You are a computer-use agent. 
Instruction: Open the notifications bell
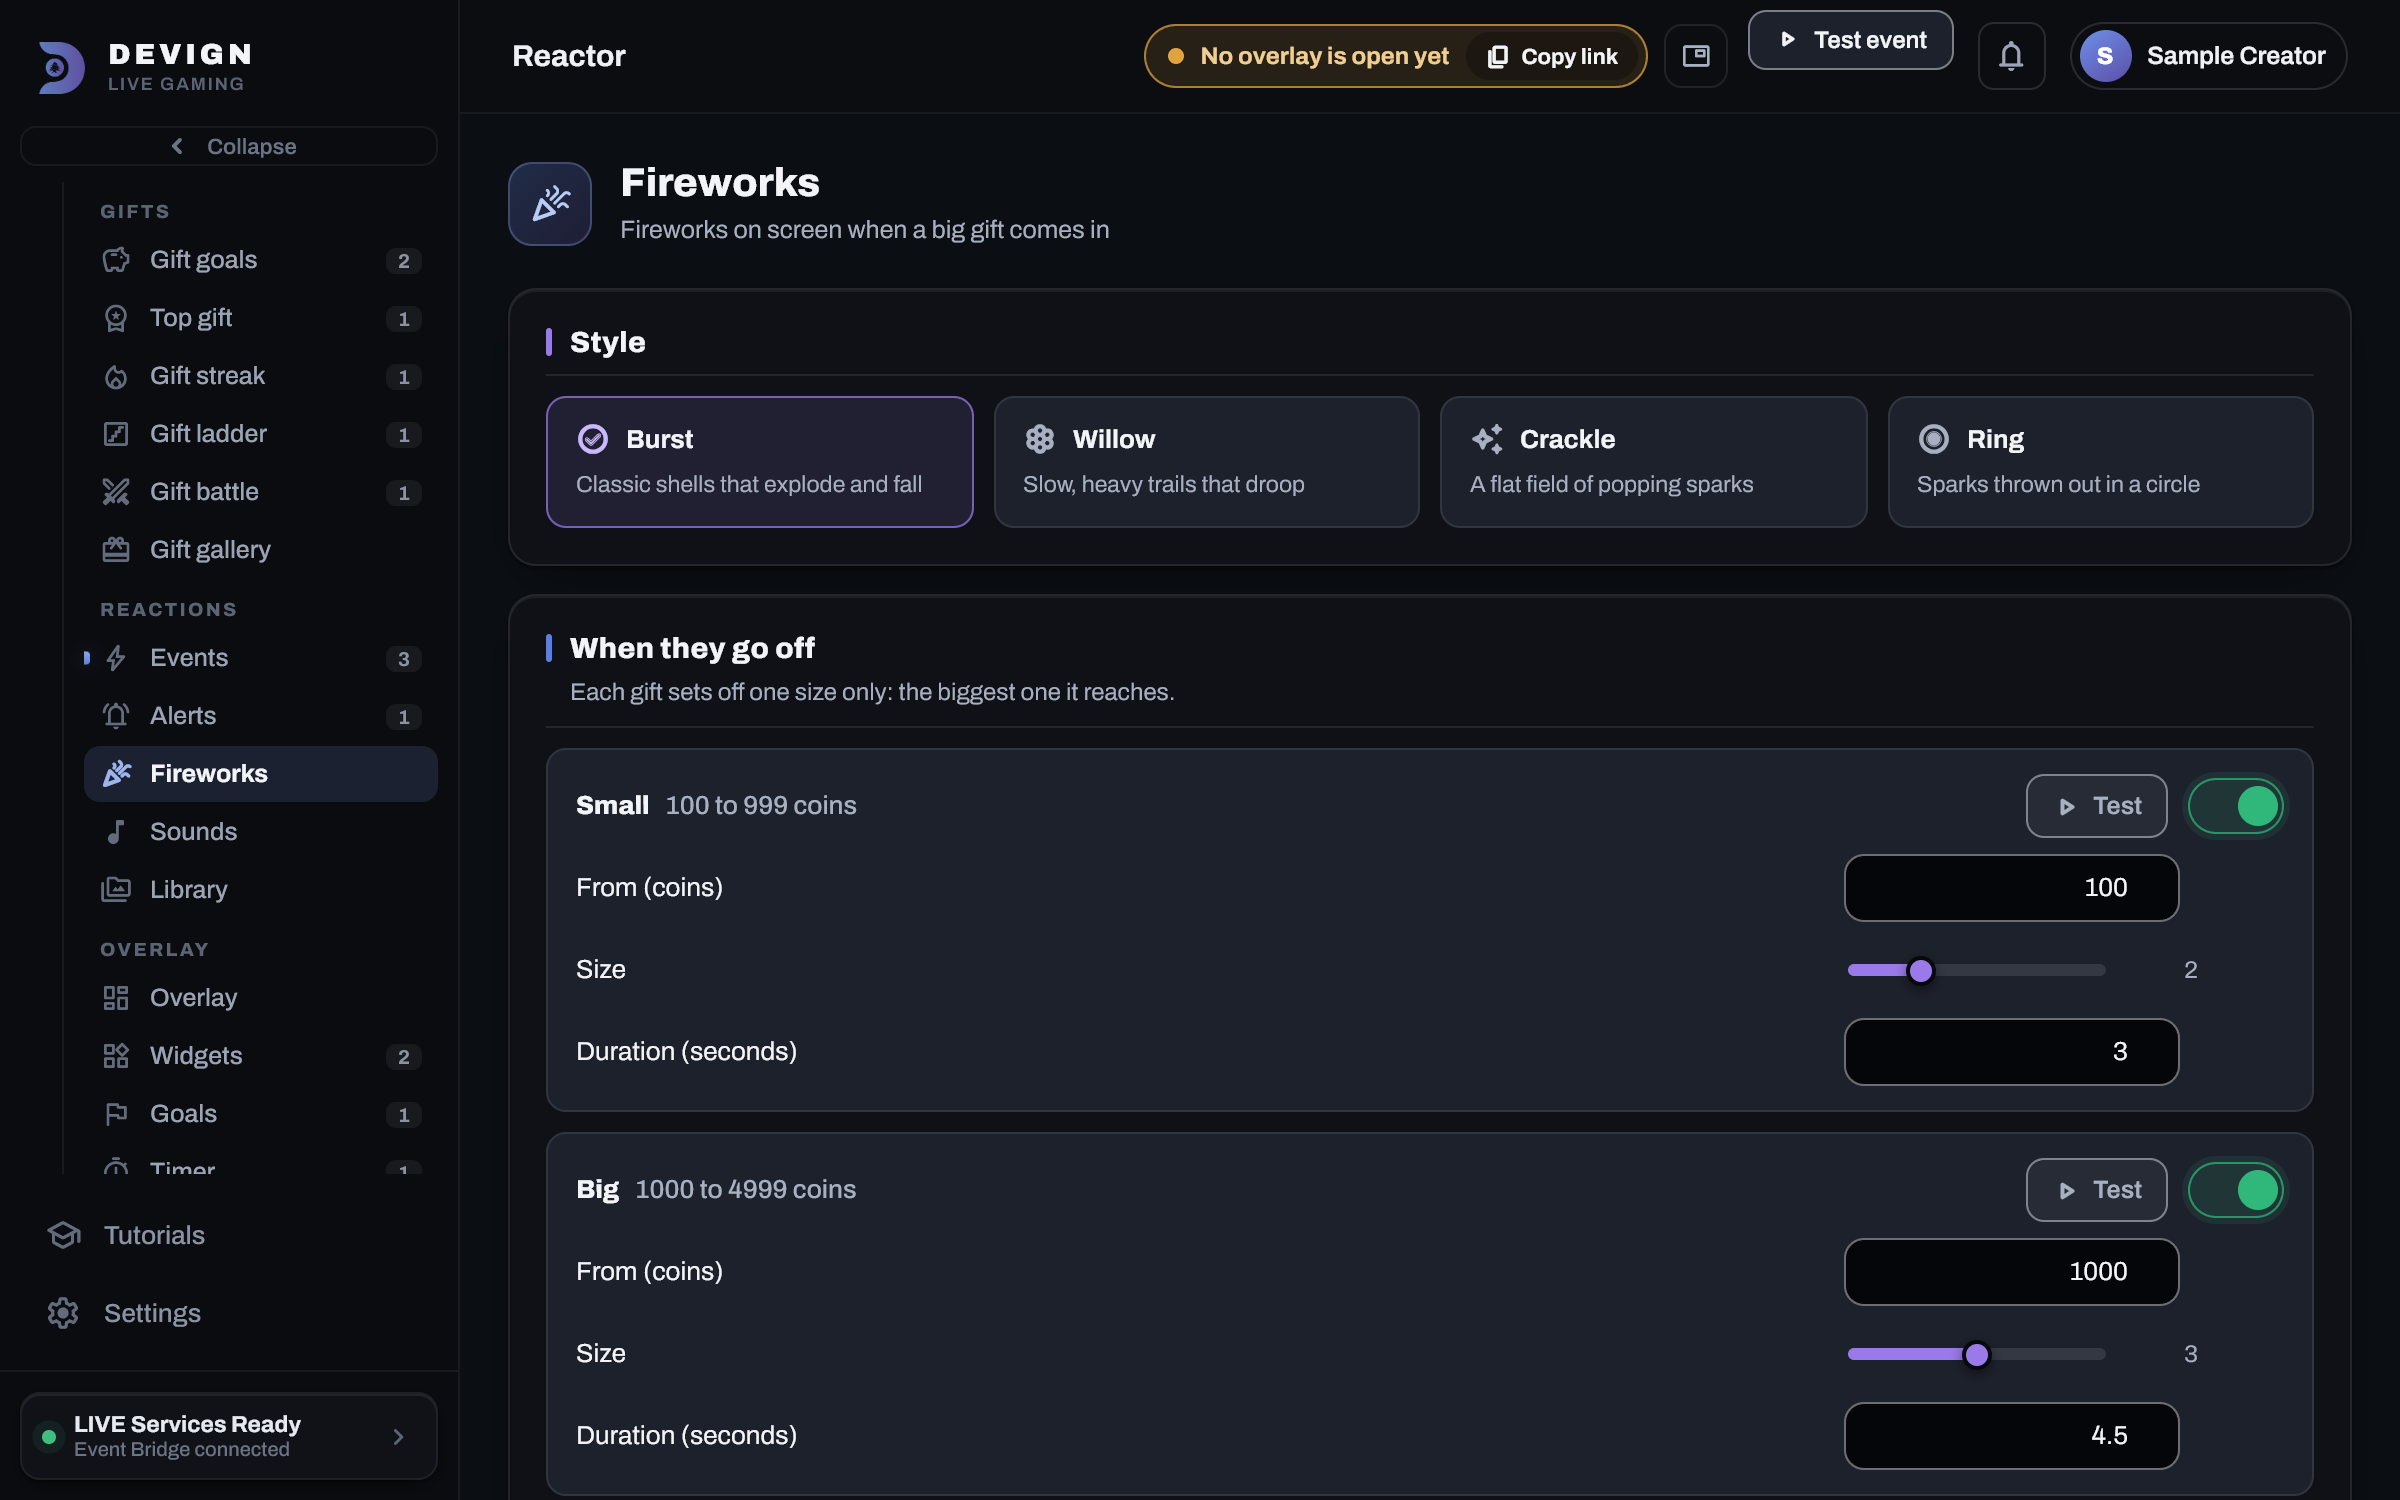click(2011, 56)
